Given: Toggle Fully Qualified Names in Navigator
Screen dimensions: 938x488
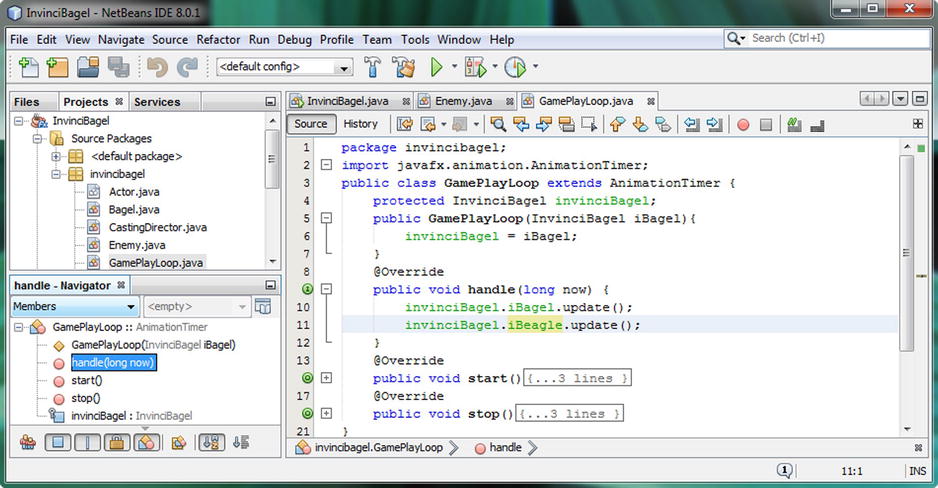Looking at the screenshot, I should coord(179,443).
